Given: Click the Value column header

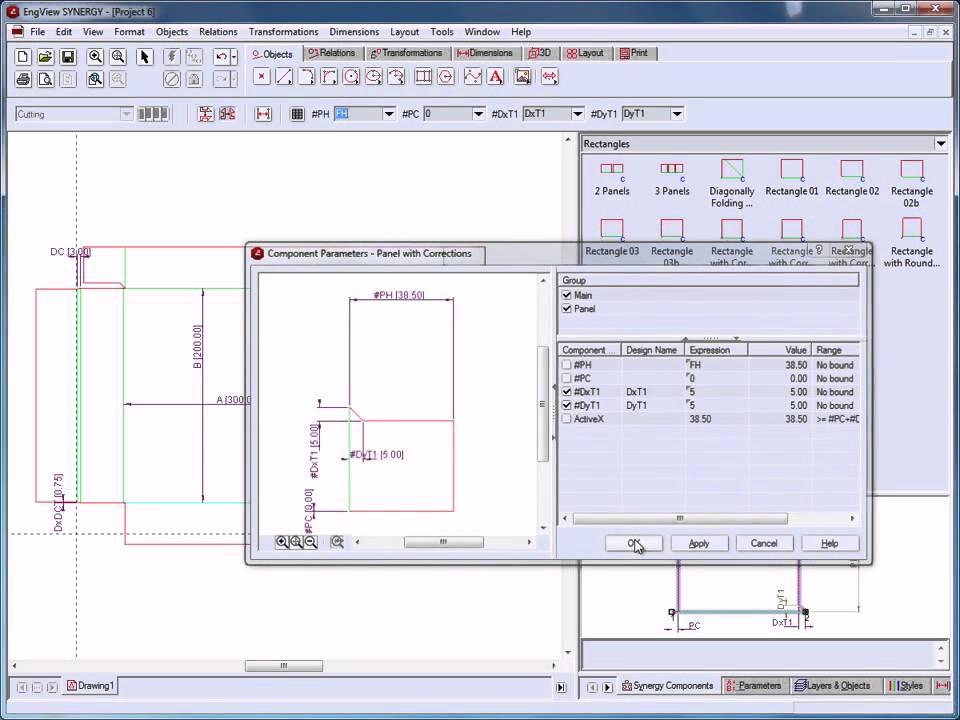Looking at the screenshot, I should click(779, 350).
